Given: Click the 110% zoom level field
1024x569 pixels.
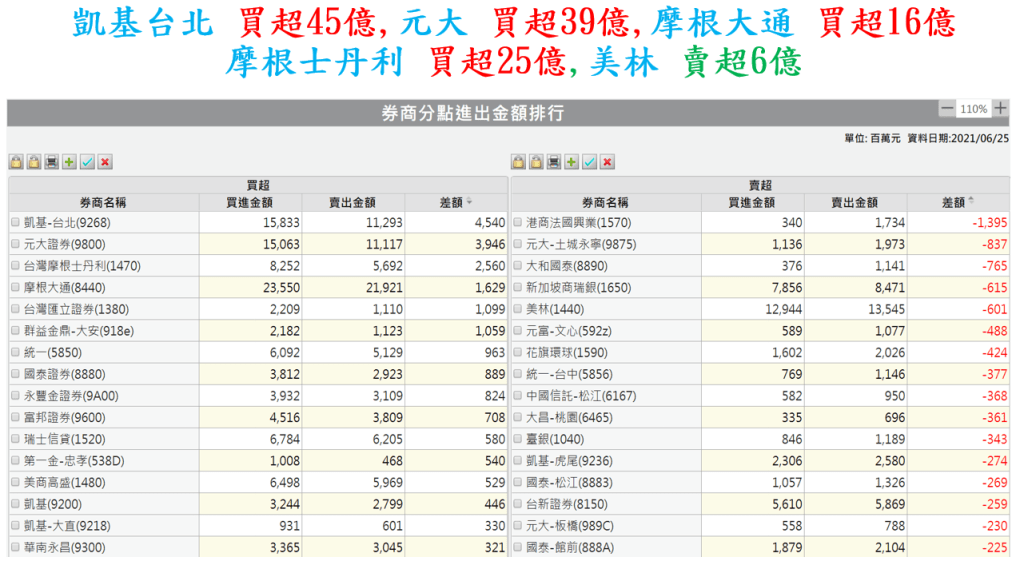Looking at the screenshot, I should click(973, 108).
